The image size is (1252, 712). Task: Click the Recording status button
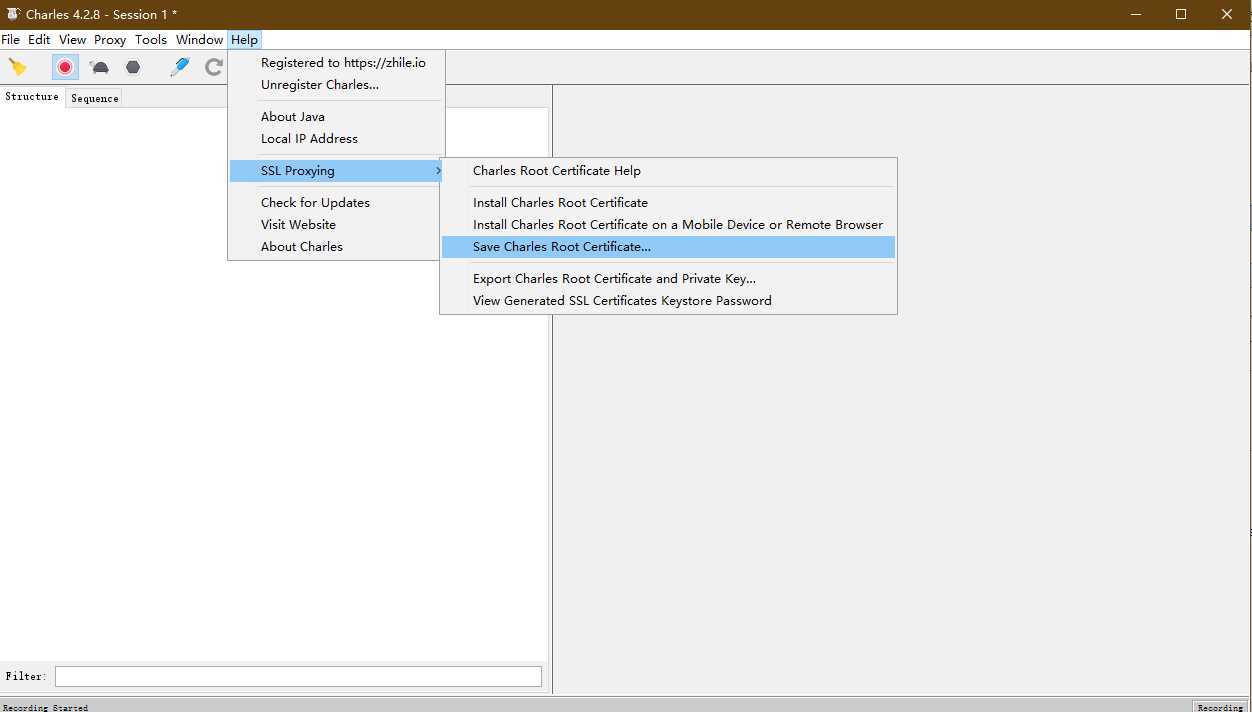pyautogui.click(x=1220, y=707)
